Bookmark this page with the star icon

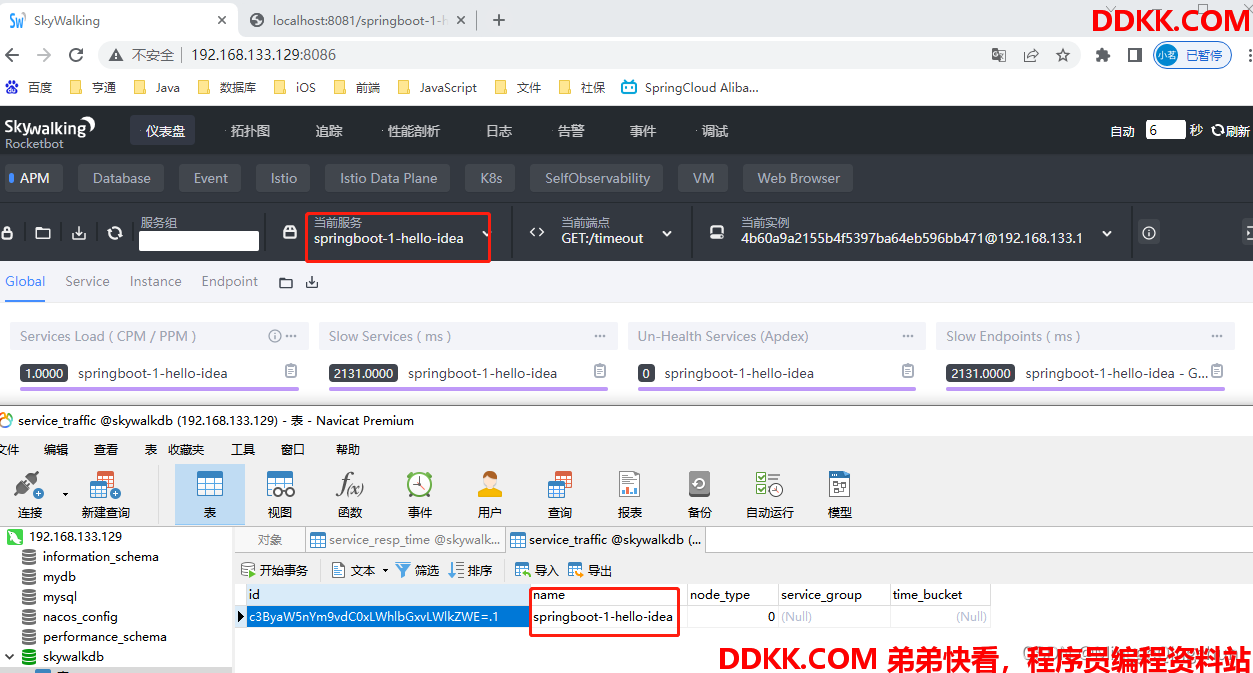click(x=1063, y=55)
